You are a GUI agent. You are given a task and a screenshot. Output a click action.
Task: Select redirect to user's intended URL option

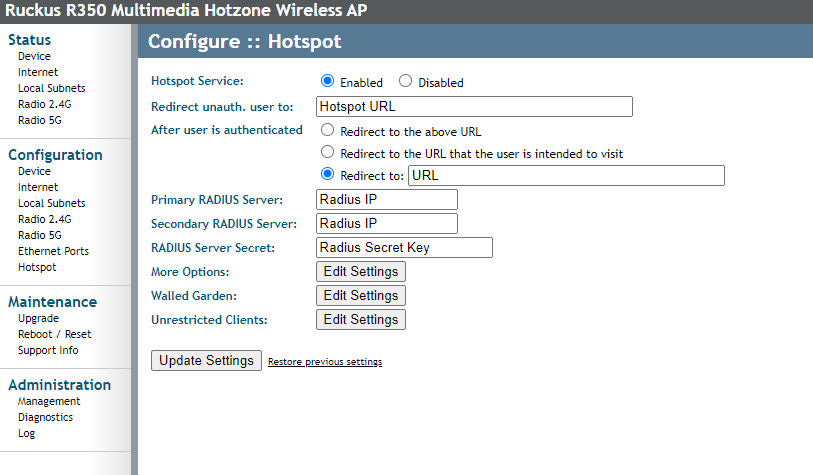(x=327, y=153)
